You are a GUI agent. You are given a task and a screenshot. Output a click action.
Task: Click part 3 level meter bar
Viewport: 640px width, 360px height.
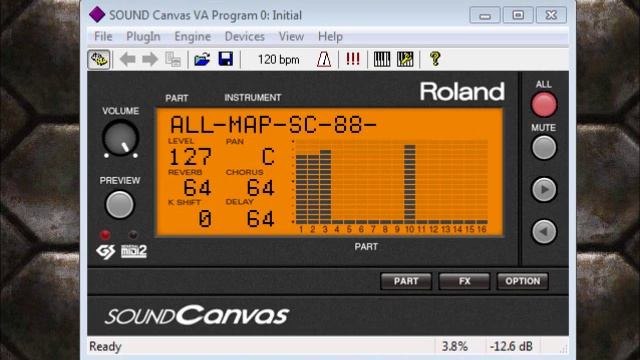(325, 187)
